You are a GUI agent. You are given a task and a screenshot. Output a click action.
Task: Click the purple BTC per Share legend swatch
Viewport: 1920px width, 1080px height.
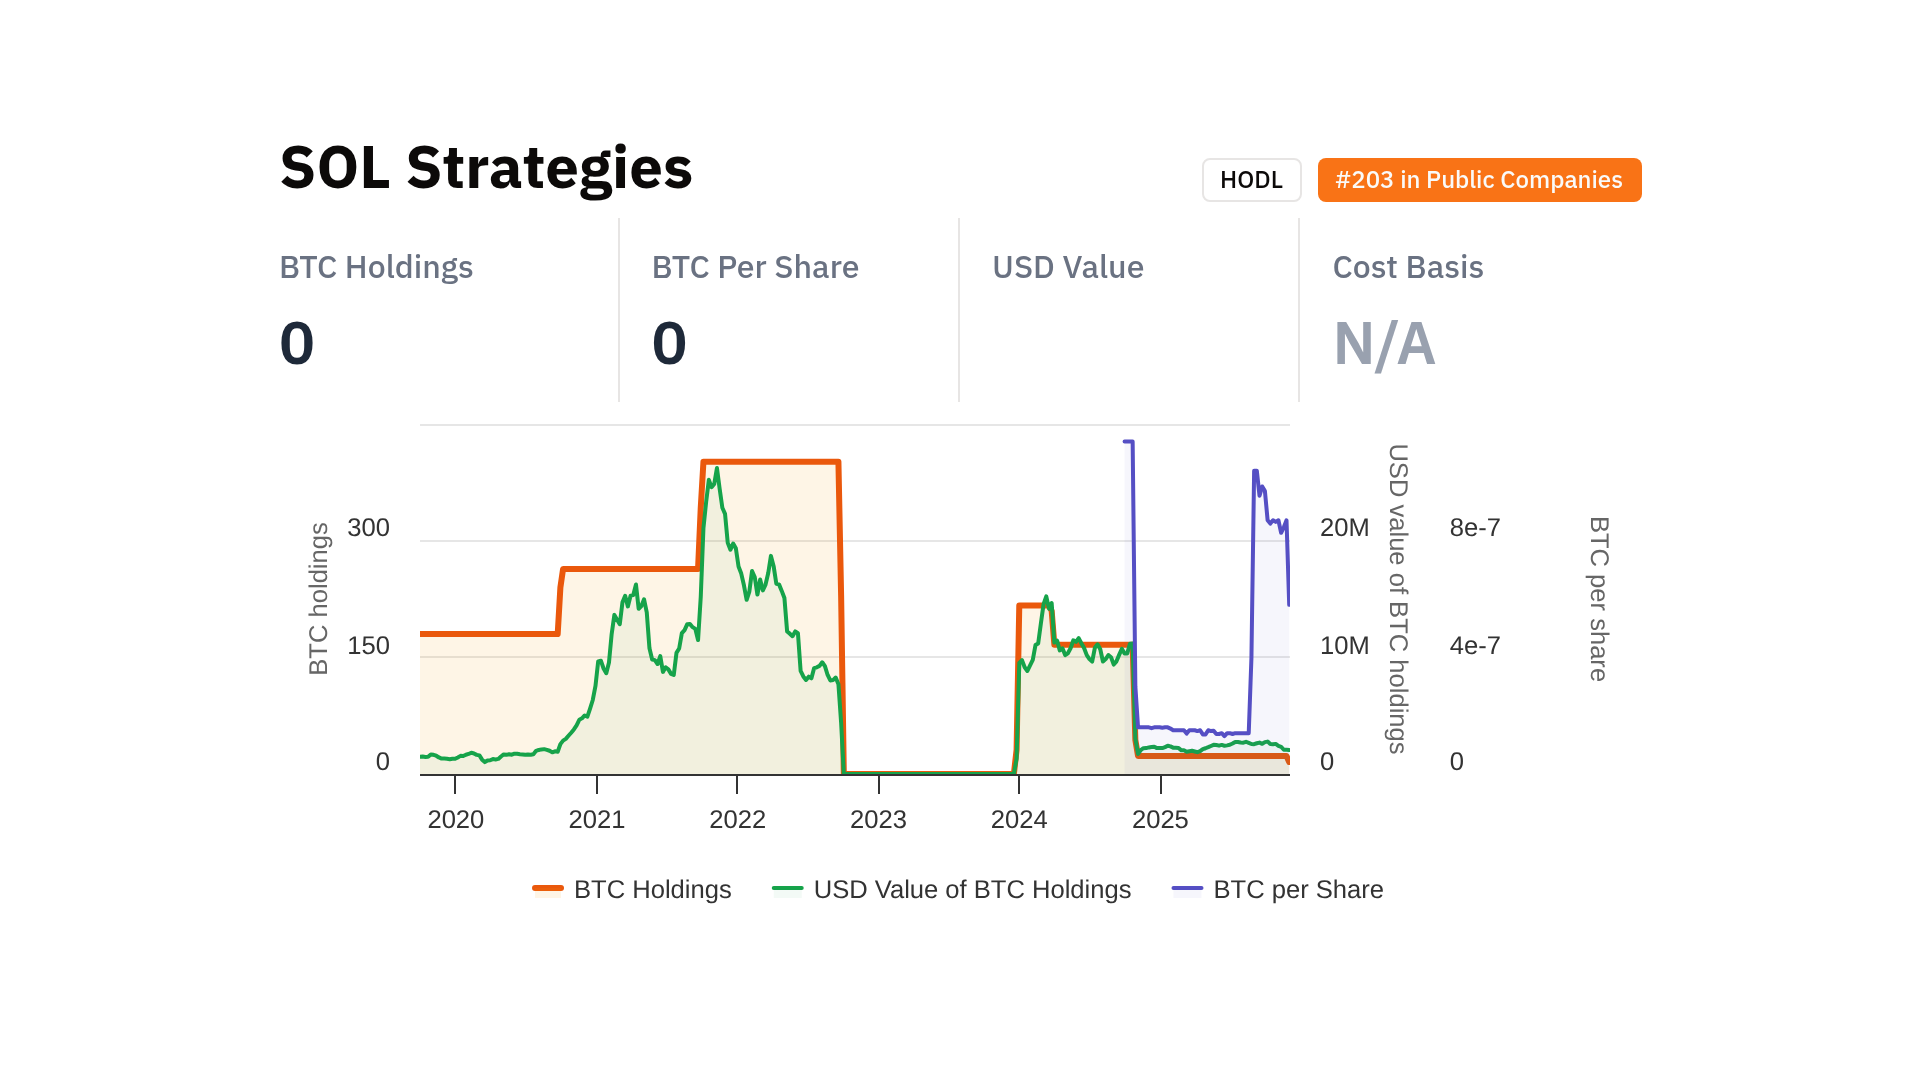(x=1187, y=889)
